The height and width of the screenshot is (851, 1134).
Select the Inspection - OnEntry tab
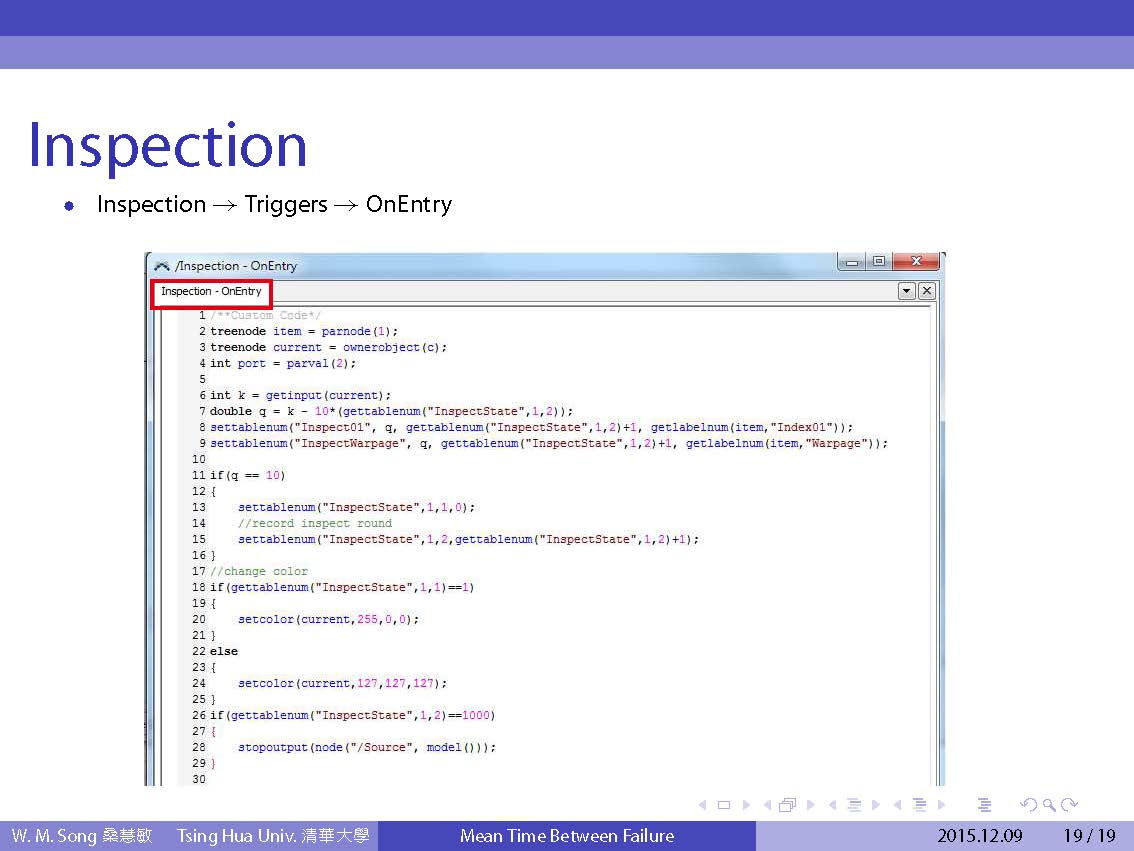click(211, 292)
